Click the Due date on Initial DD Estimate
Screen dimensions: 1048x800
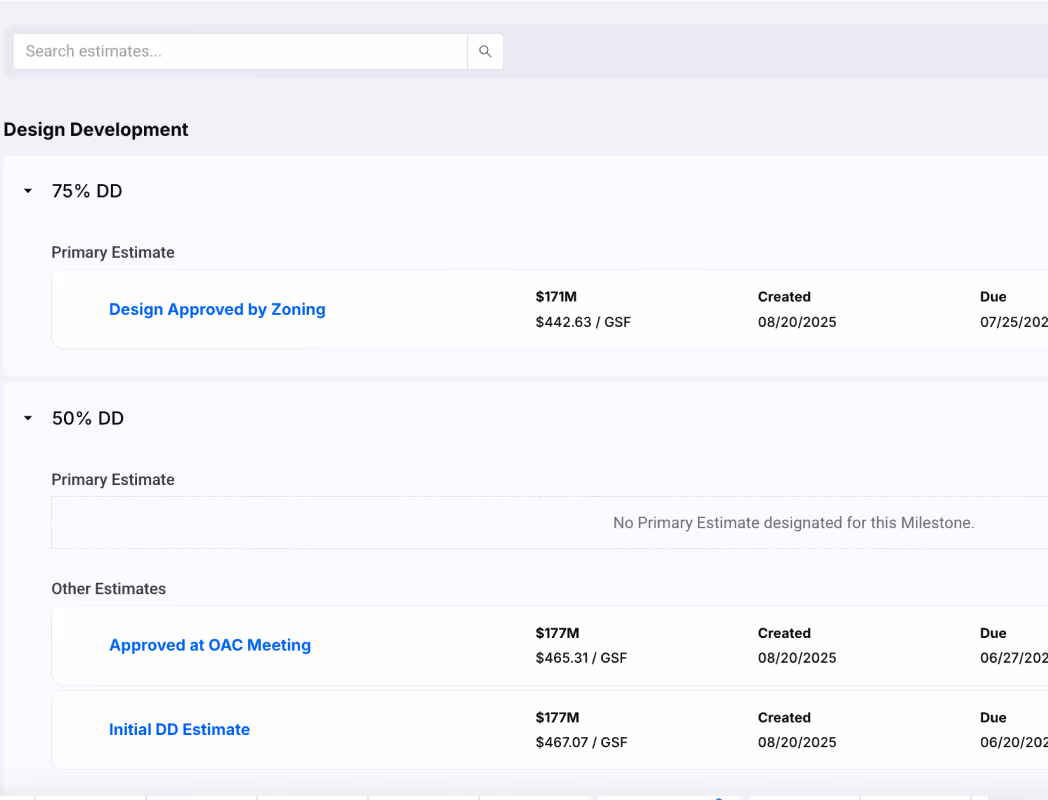(1013, 742)
